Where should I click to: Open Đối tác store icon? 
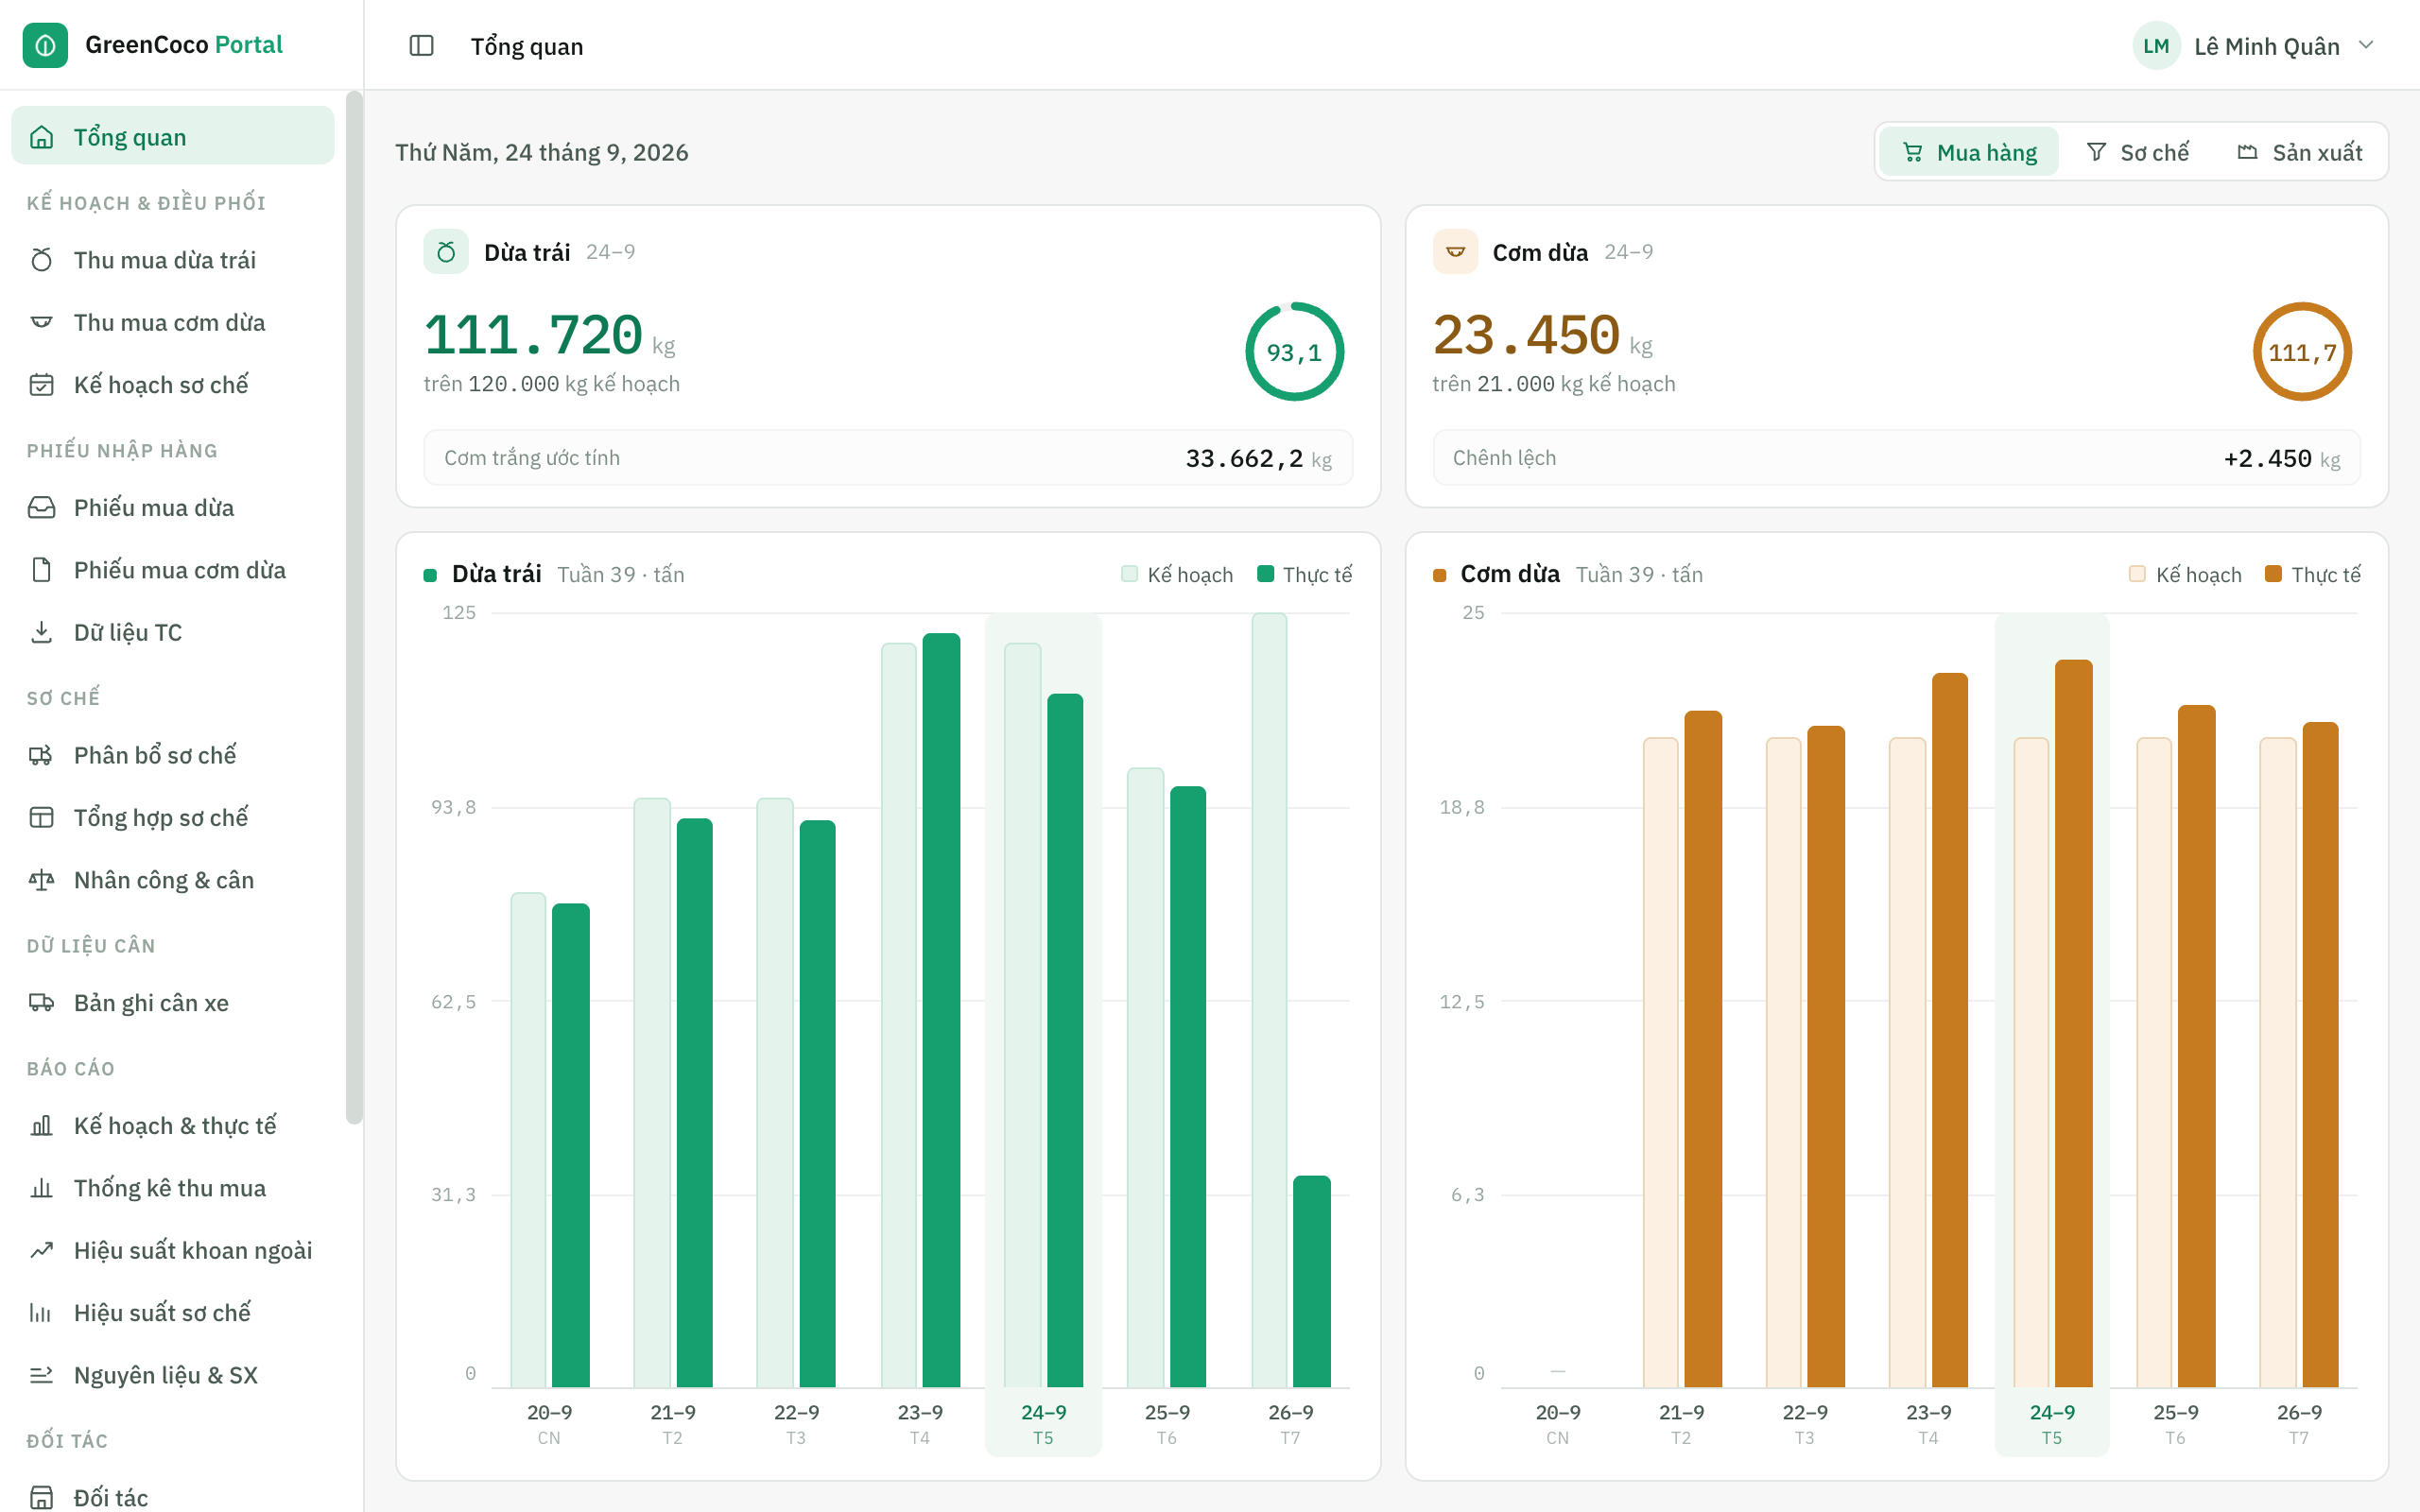(41, 1498)
